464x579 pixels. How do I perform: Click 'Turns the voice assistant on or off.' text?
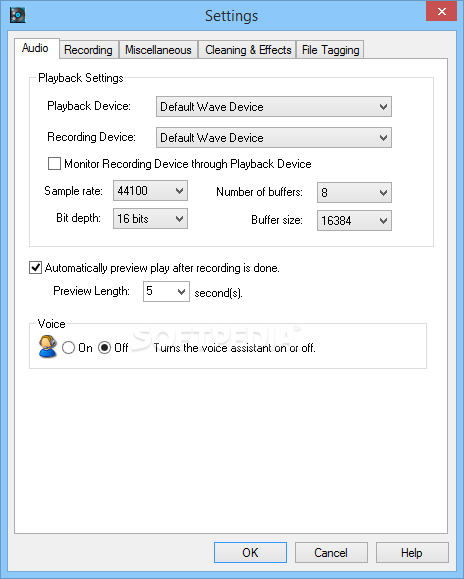click(x=234, y=348)
